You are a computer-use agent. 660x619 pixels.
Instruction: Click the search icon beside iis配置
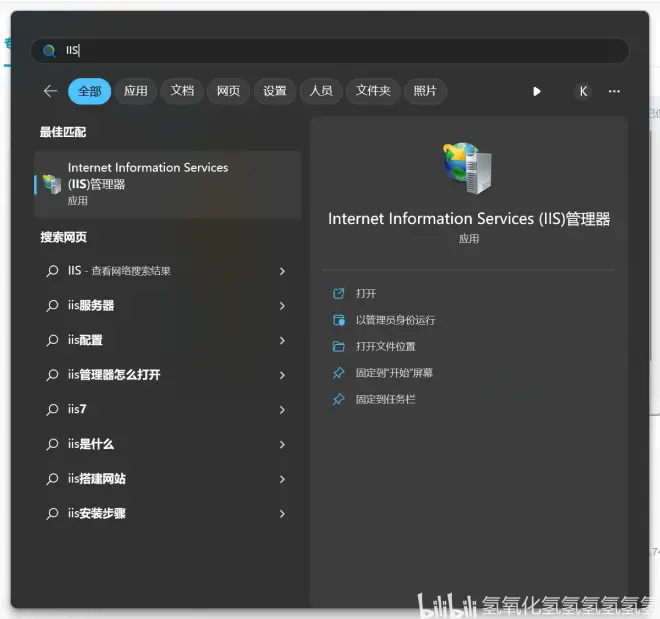click(x=52, y=340)
